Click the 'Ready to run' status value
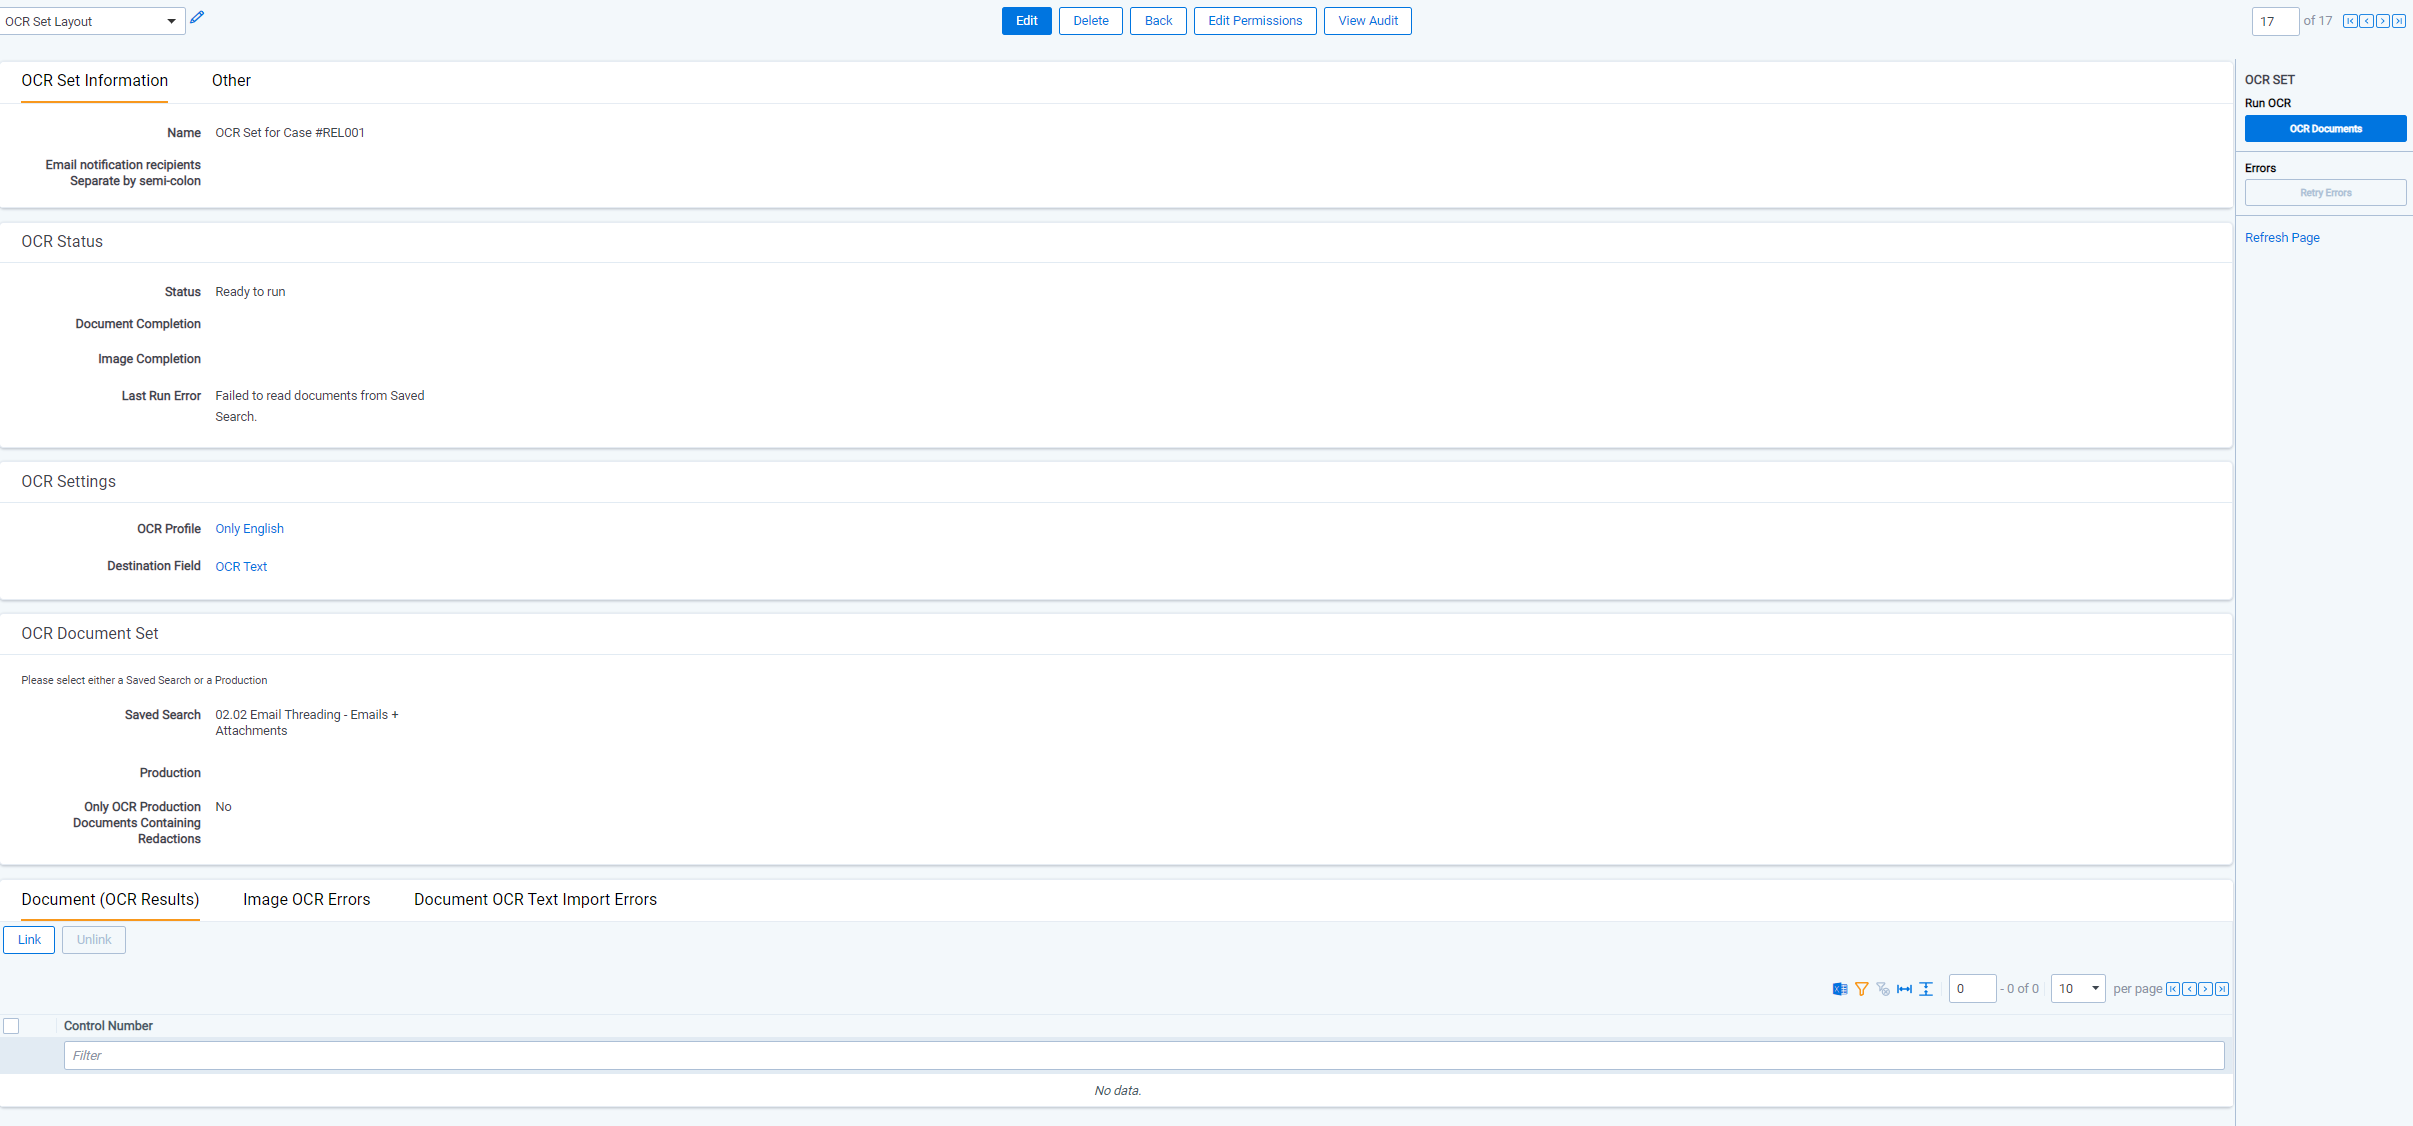The height and width of the screenshot is (1126, 2413). coord(250,292)
